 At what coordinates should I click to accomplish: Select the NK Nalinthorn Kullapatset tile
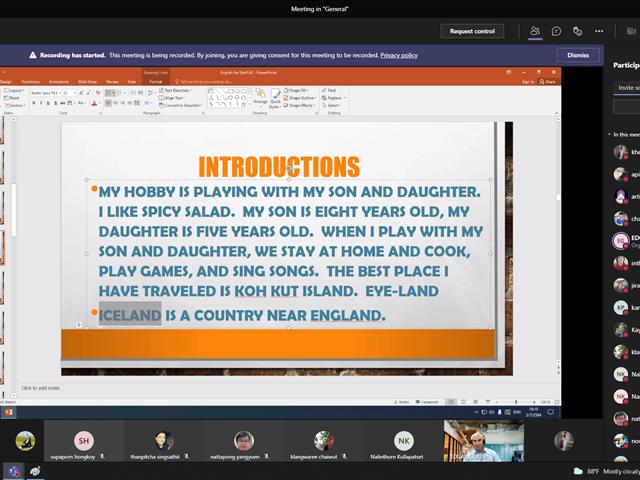click(404, 441)
